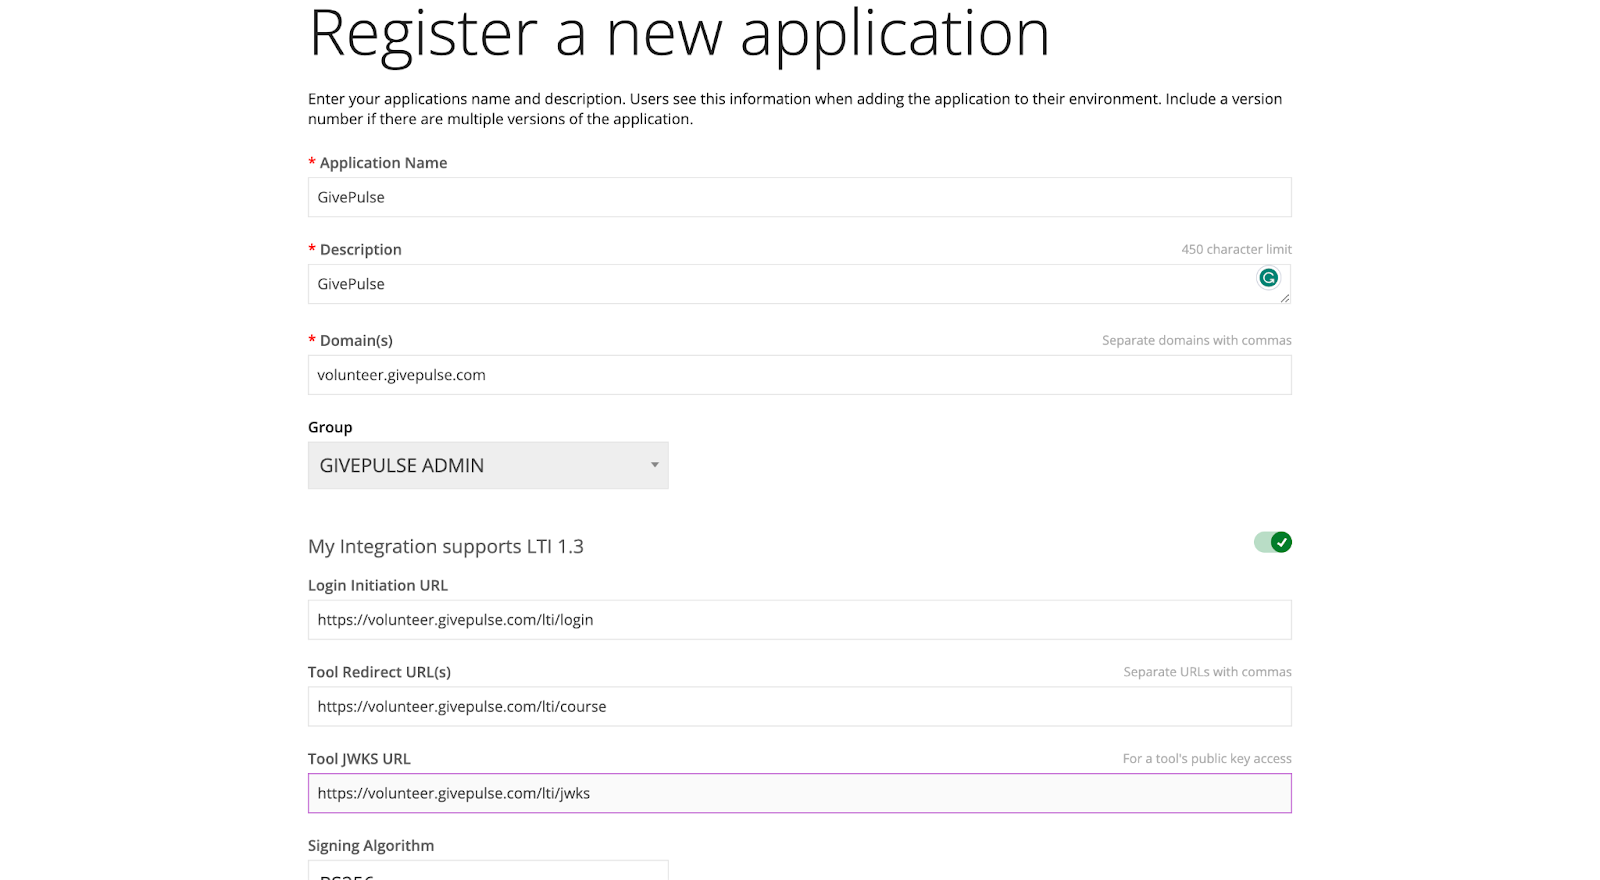The height and width of the screenshot is (880, 1600).
Task: Click 'My Integration supports LTI 1.3' label
Action: click(x=446, y=547)
